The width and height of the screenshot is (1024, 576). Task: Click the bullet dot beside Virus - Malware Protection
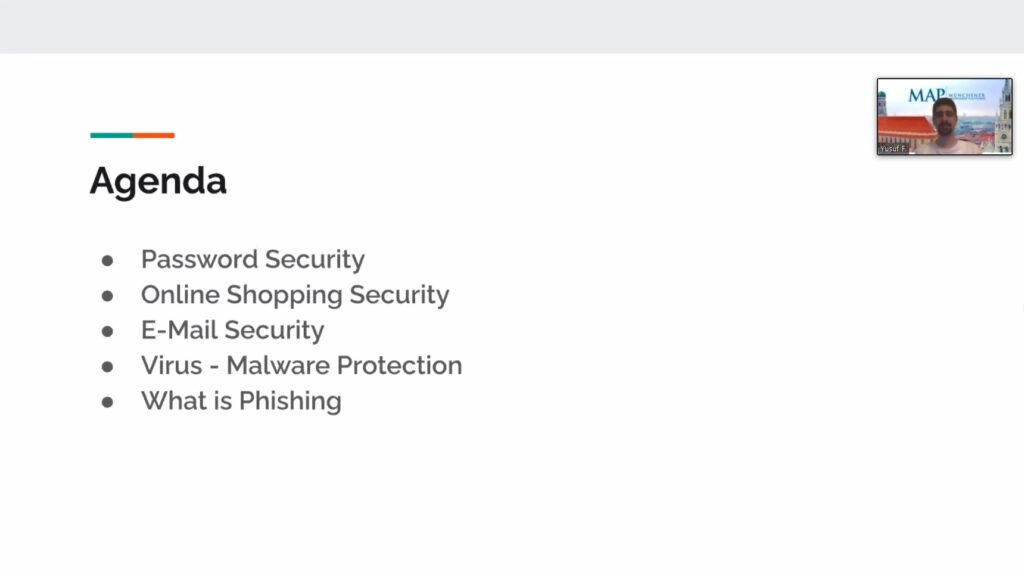tap(108, 366)
